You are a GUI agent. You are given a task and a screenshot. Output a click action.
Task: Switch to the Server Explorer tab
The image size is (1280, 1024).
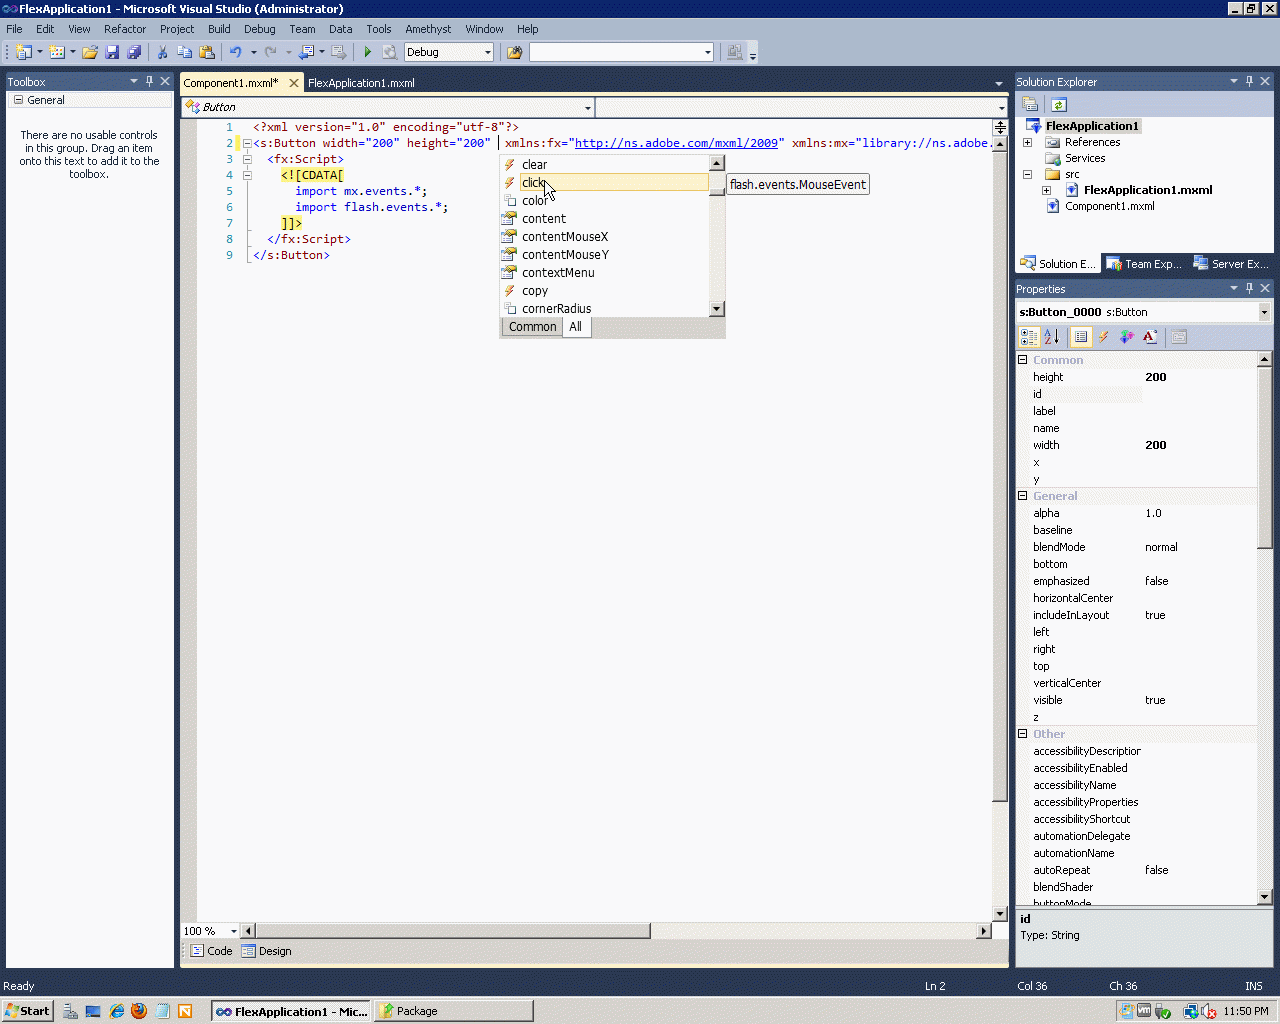tap(1231, 264)
